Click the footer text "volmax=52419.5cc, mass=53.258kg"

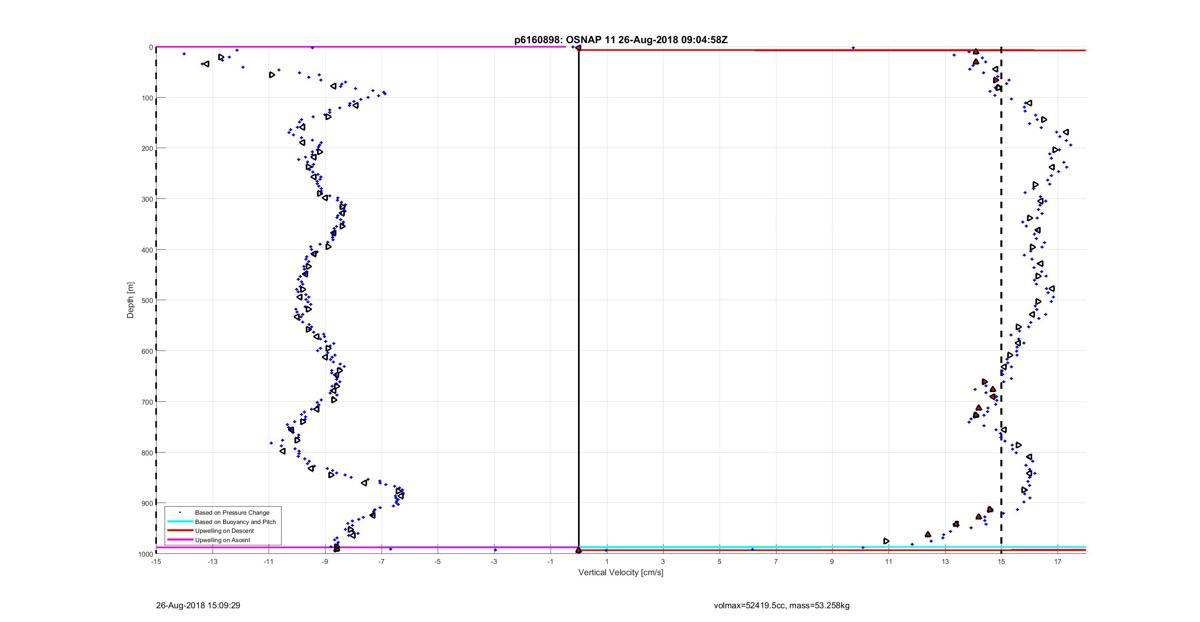pos(782,605)
